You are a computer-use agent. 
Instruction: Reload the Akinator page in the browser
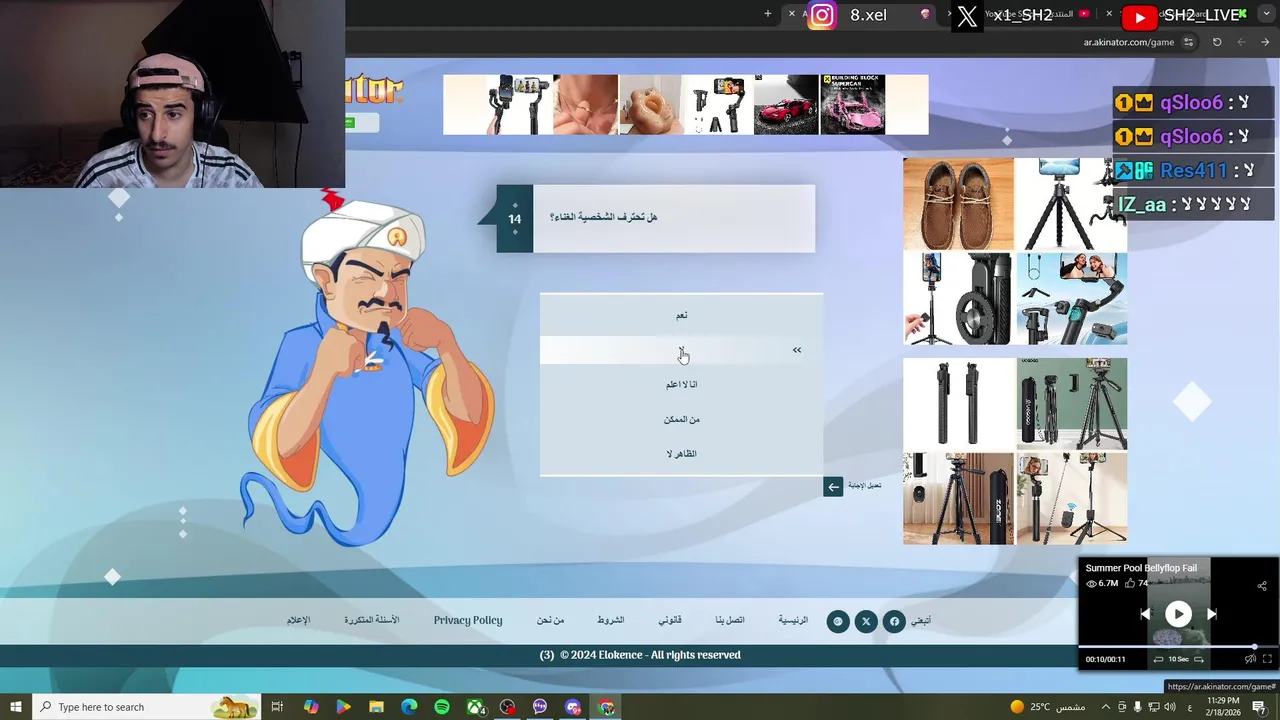pos(1217,42)
